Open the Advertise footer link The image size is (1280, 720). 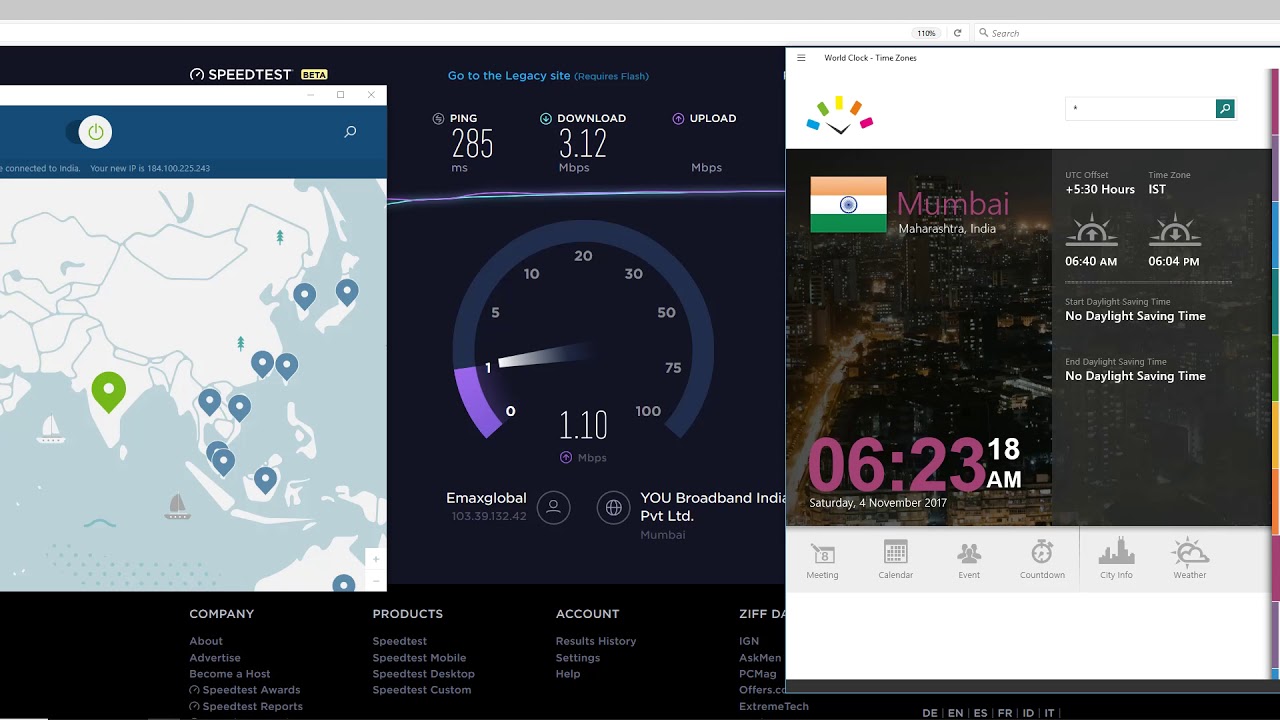pyautogui.click(x=215, y=658)
